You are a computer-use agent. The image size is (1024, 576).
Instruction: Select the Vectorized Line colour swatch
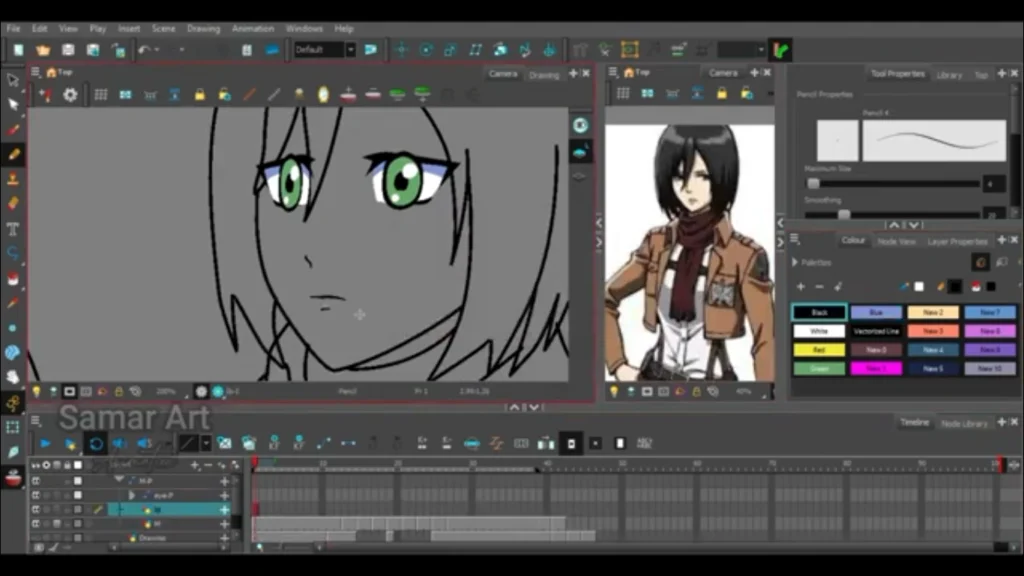[x=874, y=330]
